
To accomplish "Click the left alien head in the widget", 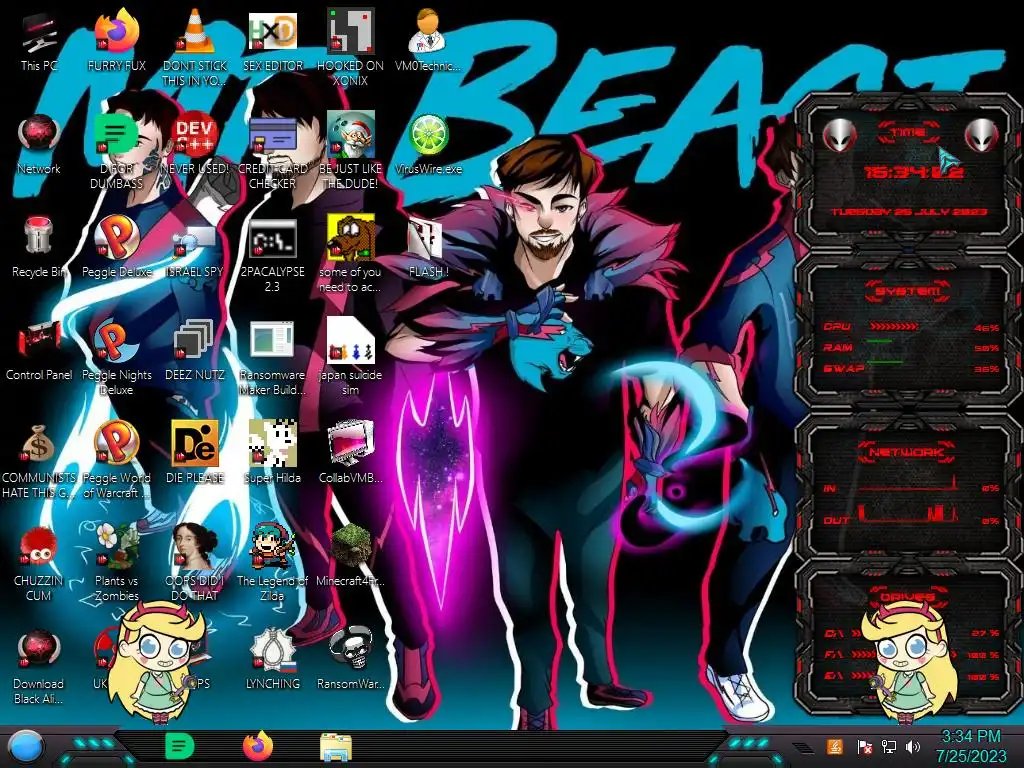I will coord(839,135).
